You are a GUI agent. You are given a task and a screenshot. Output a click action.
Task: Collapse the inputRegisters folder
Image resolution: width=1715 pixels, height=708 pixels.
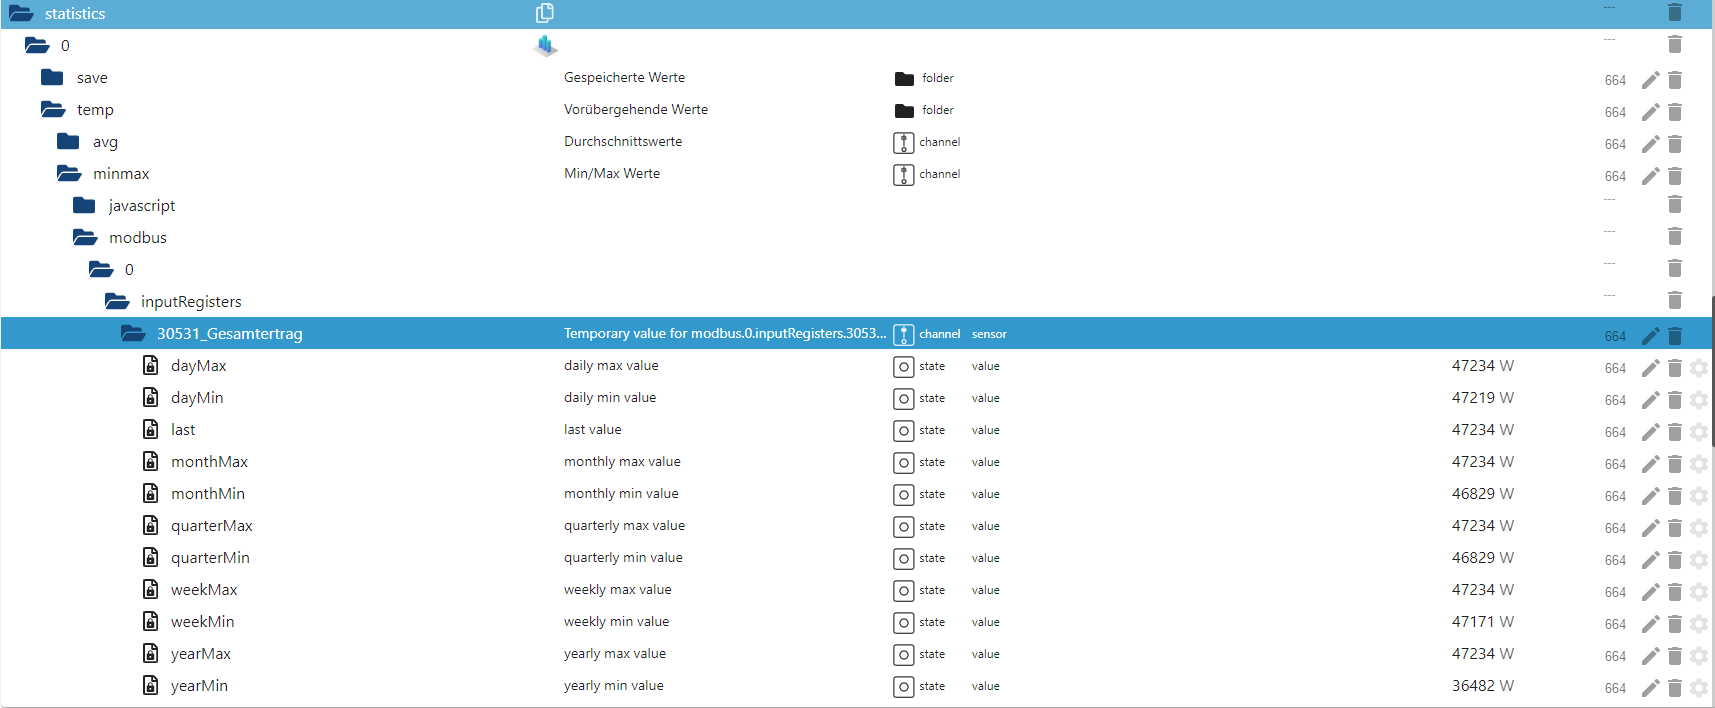(117, 301)
